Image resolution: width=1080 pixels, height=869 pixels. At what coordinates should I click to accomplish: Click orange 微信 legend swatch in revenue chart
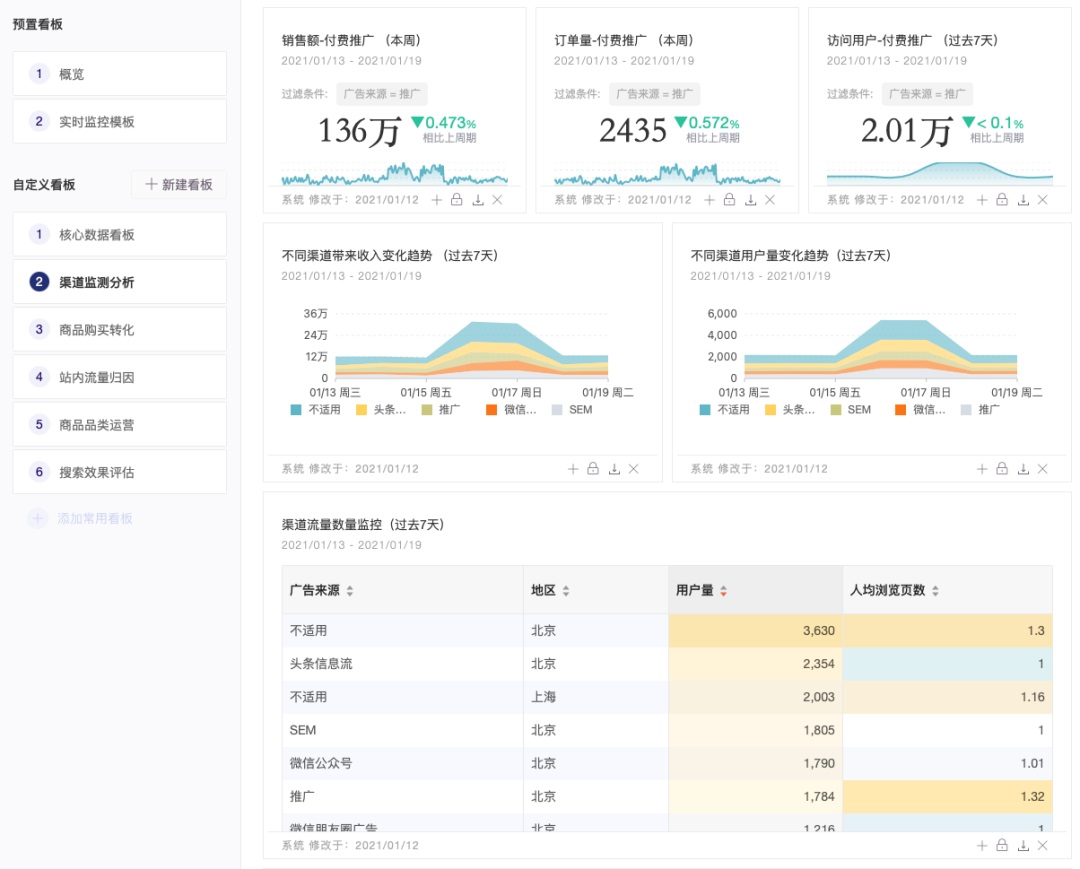(x=491, y=410)
